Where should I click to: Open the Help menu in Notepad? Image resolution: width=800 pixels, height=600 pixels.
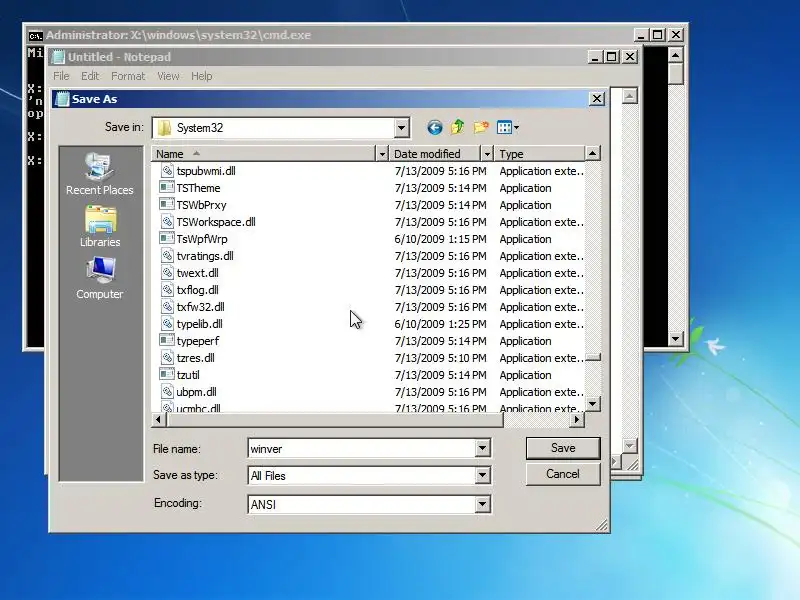202,76
